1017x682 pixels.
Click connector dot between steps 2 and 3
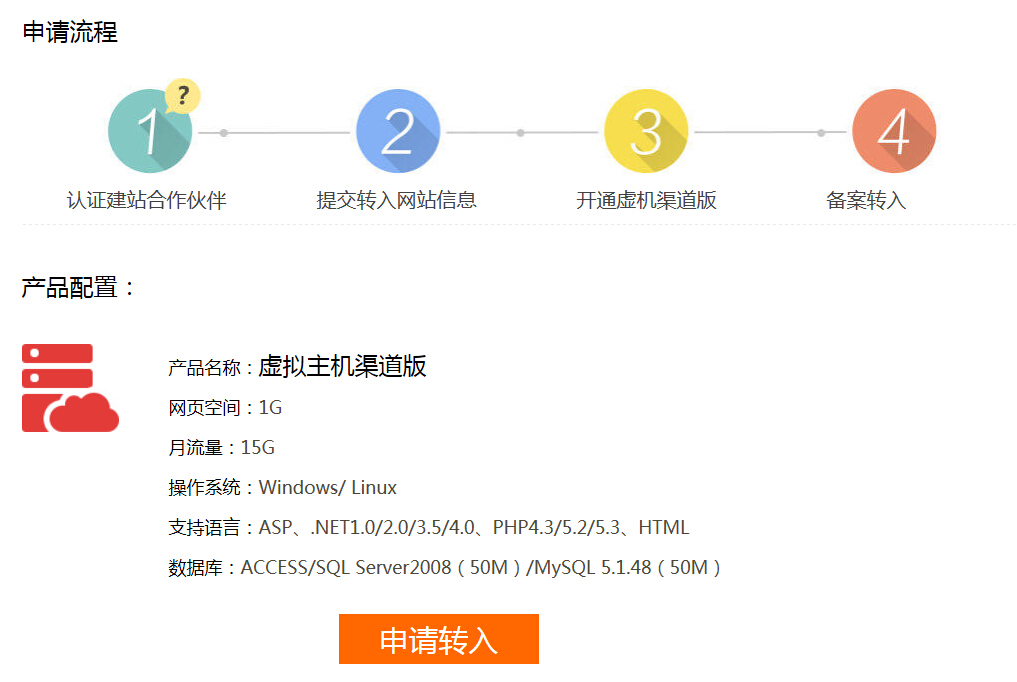click(x=520, y=133)
